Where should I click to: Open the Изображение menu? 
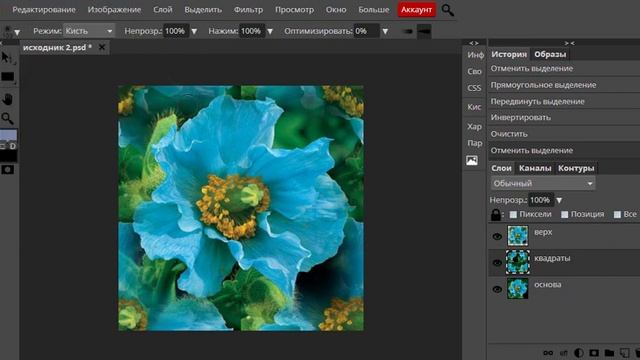click(114, 9)
